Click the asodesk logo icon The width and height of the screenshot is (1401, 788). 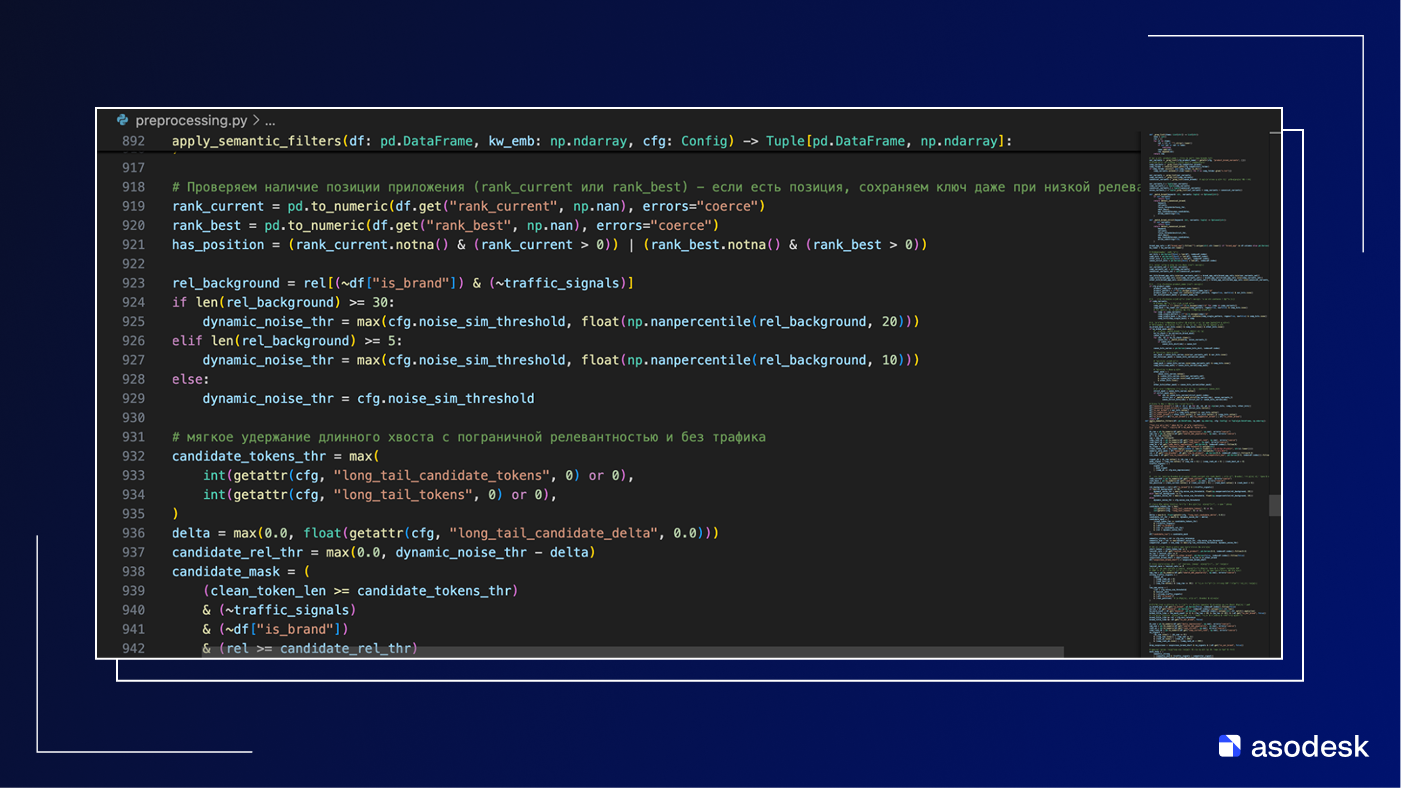1229,746
